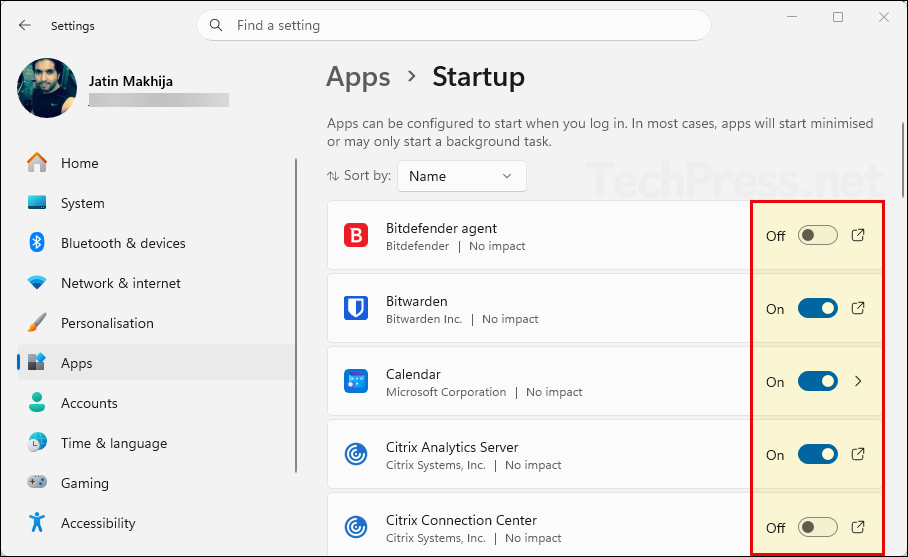Image resolution: width=908 pixels, height=557 pixels.
Task: Disable Bitwarden startup toggle
Action: [x=818, y=308]
